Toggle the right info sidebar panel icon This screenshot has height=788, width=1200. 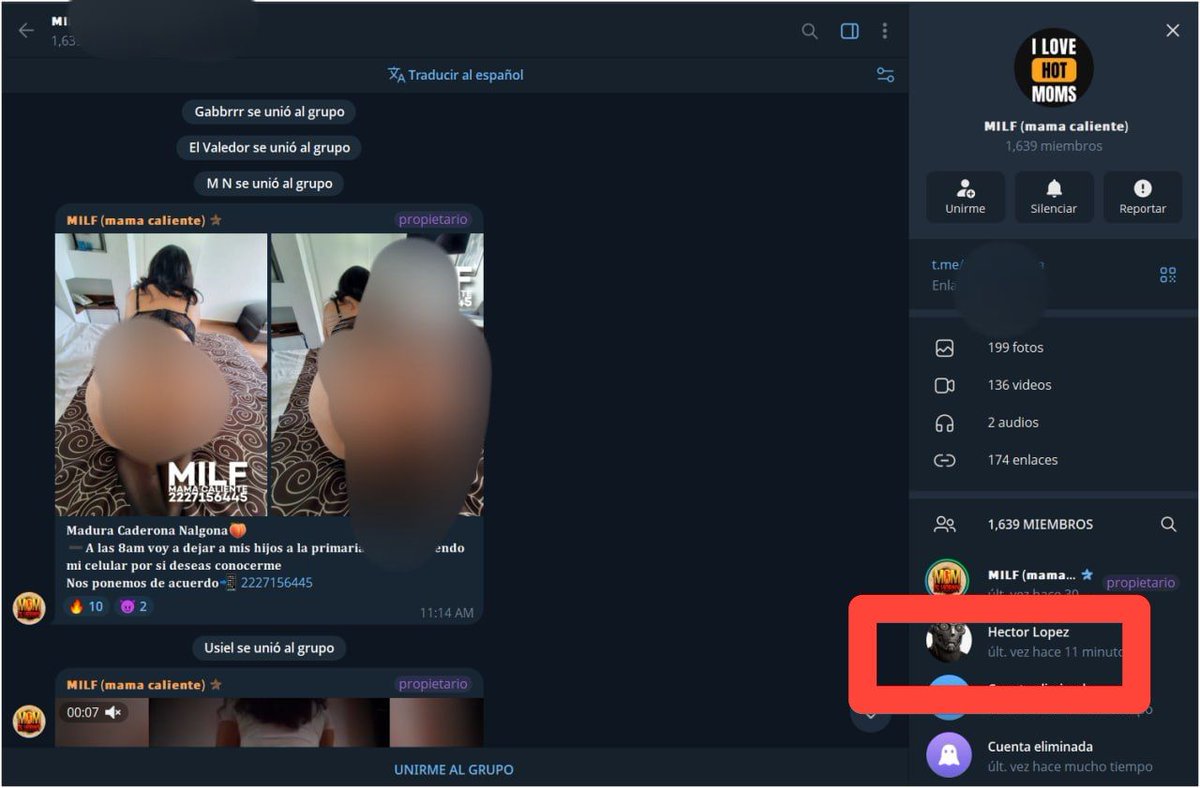coord(849,31)
